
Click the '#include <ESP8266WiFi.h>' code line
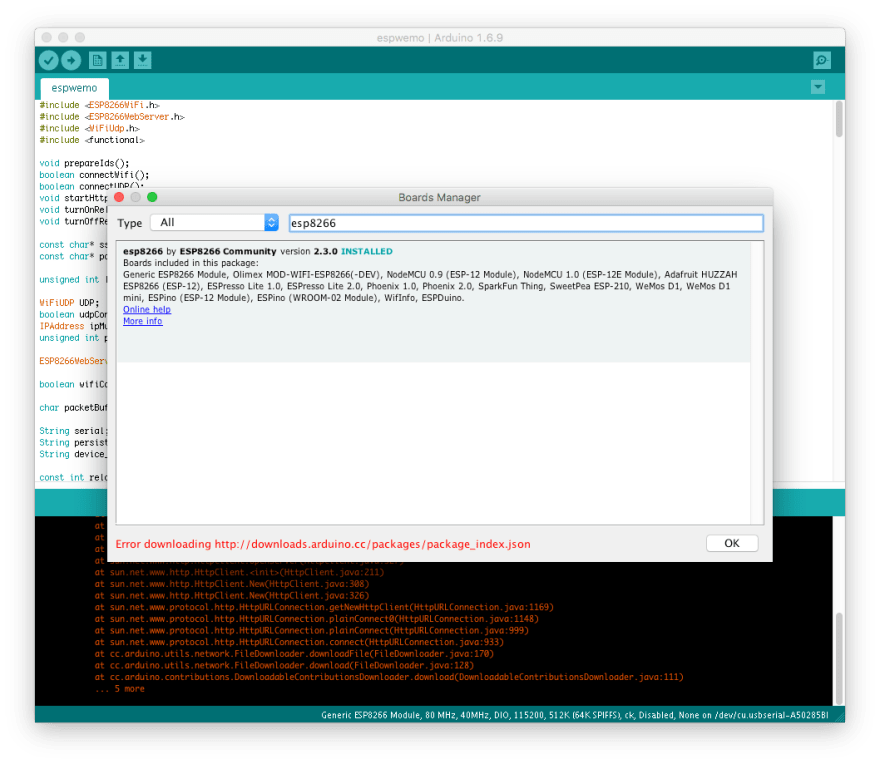point(100,105)
